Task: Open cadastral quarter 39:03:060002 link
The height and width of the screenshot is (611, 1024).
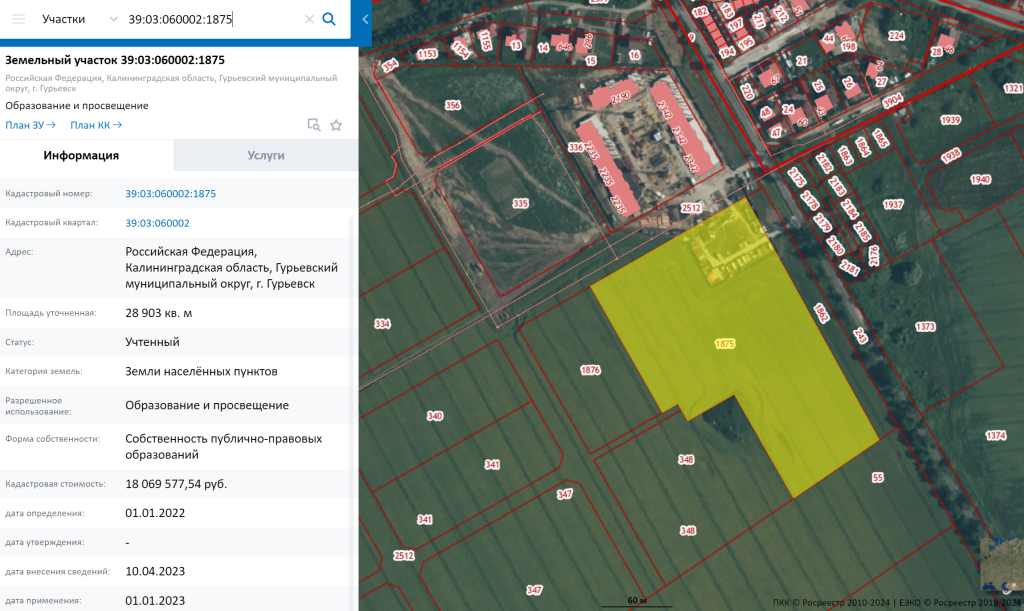Action: click(x=157, y=223)
